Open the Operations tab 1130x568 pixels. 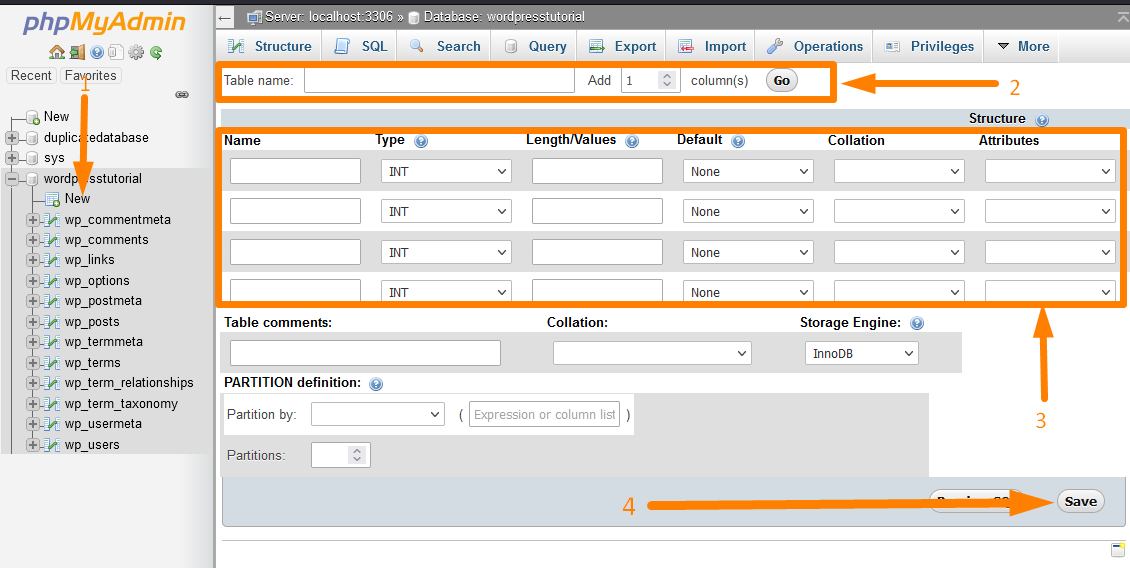(x=814, y=46)
